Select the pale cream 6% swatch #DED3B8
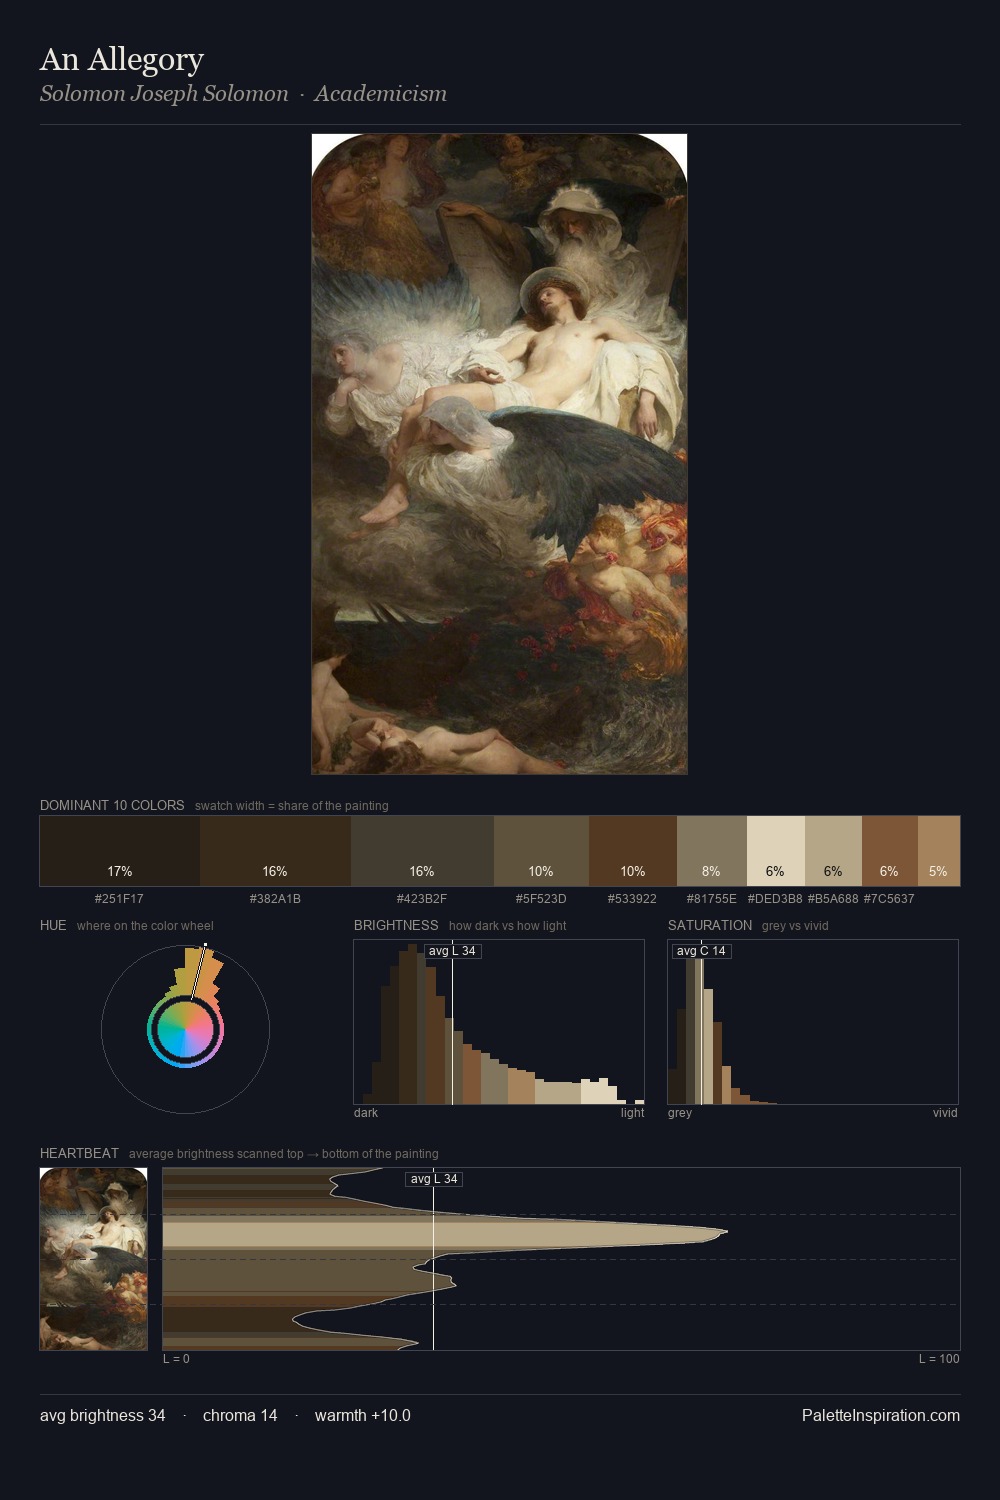Image resolution: width=1000 pixels, height=1500 pixels. pos(776,851)
